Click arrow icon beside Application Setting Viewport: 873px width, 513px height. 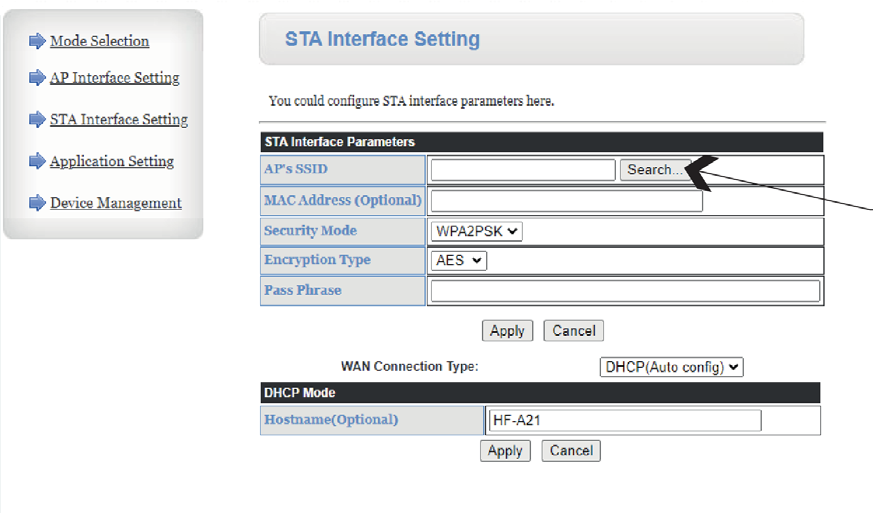coord(37,162)
